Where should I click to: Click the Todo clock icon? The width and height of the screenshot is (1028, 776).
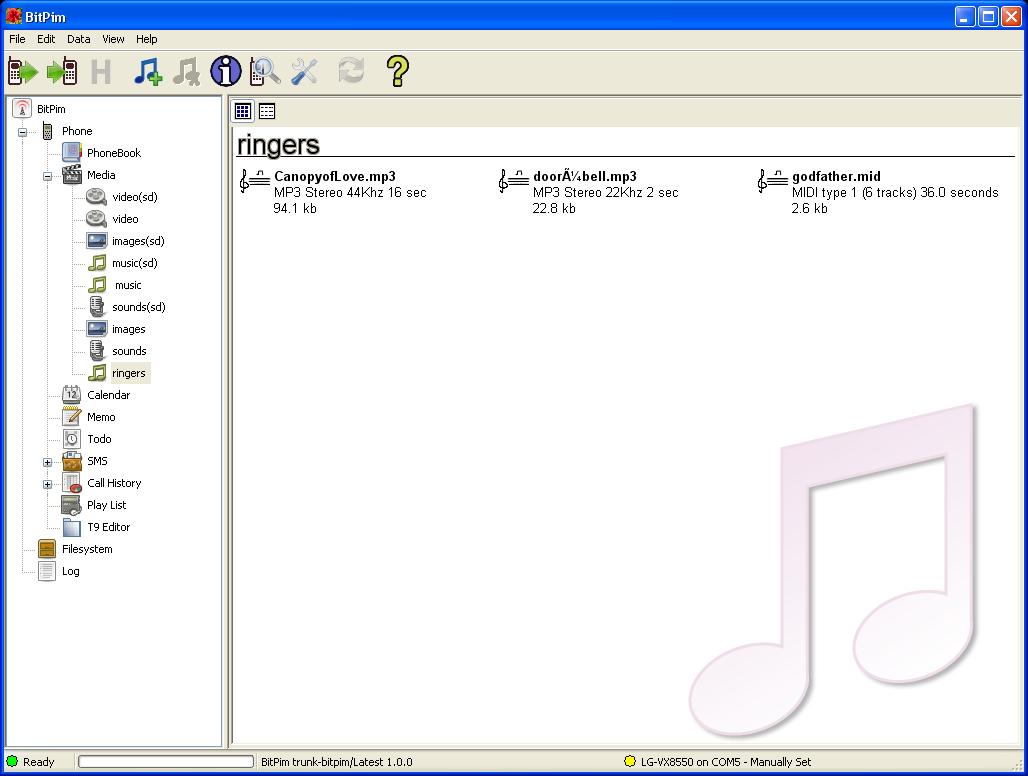click(x=71, y=438)
